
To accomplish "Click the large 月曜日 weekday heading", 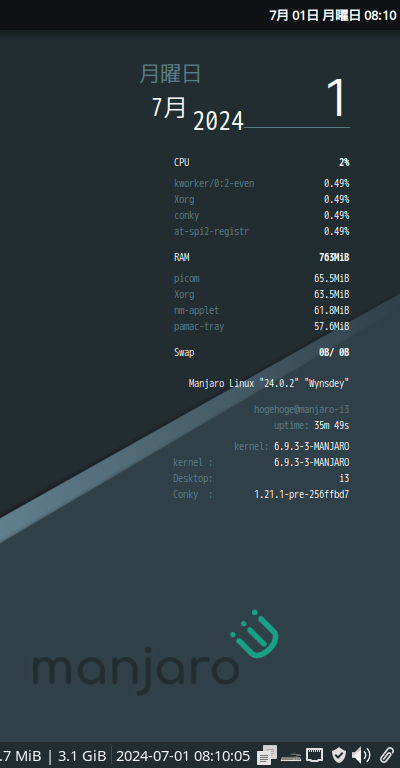I will click(170, 74).
